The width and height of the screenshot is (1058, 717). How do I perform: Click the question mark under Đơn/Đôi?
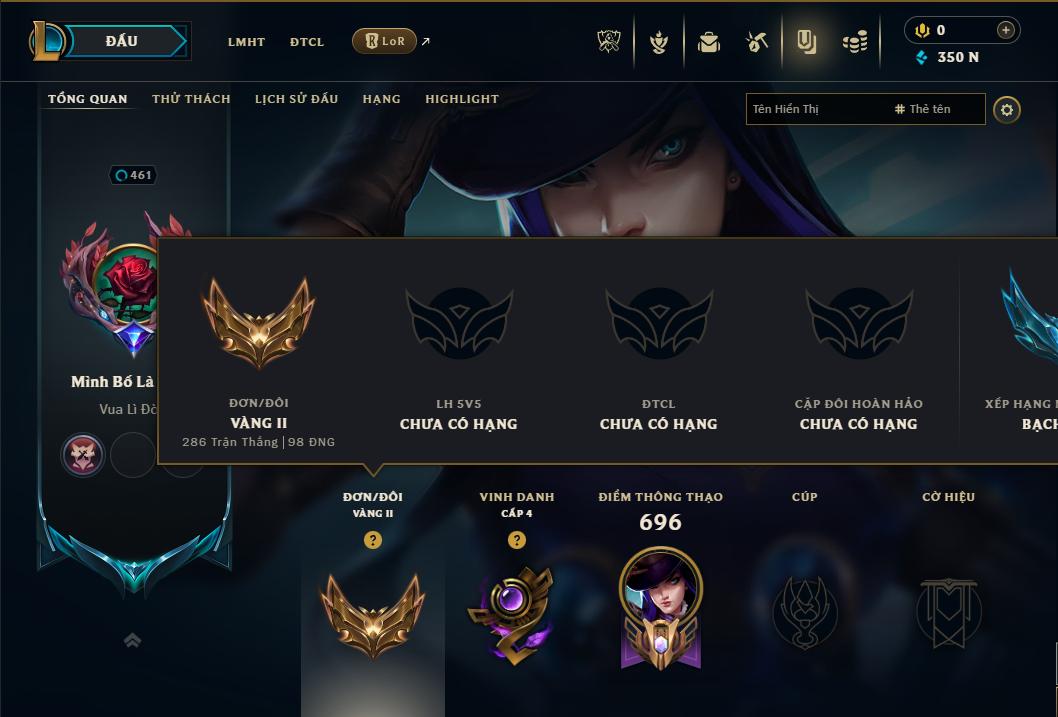click(x=372, y=540)
